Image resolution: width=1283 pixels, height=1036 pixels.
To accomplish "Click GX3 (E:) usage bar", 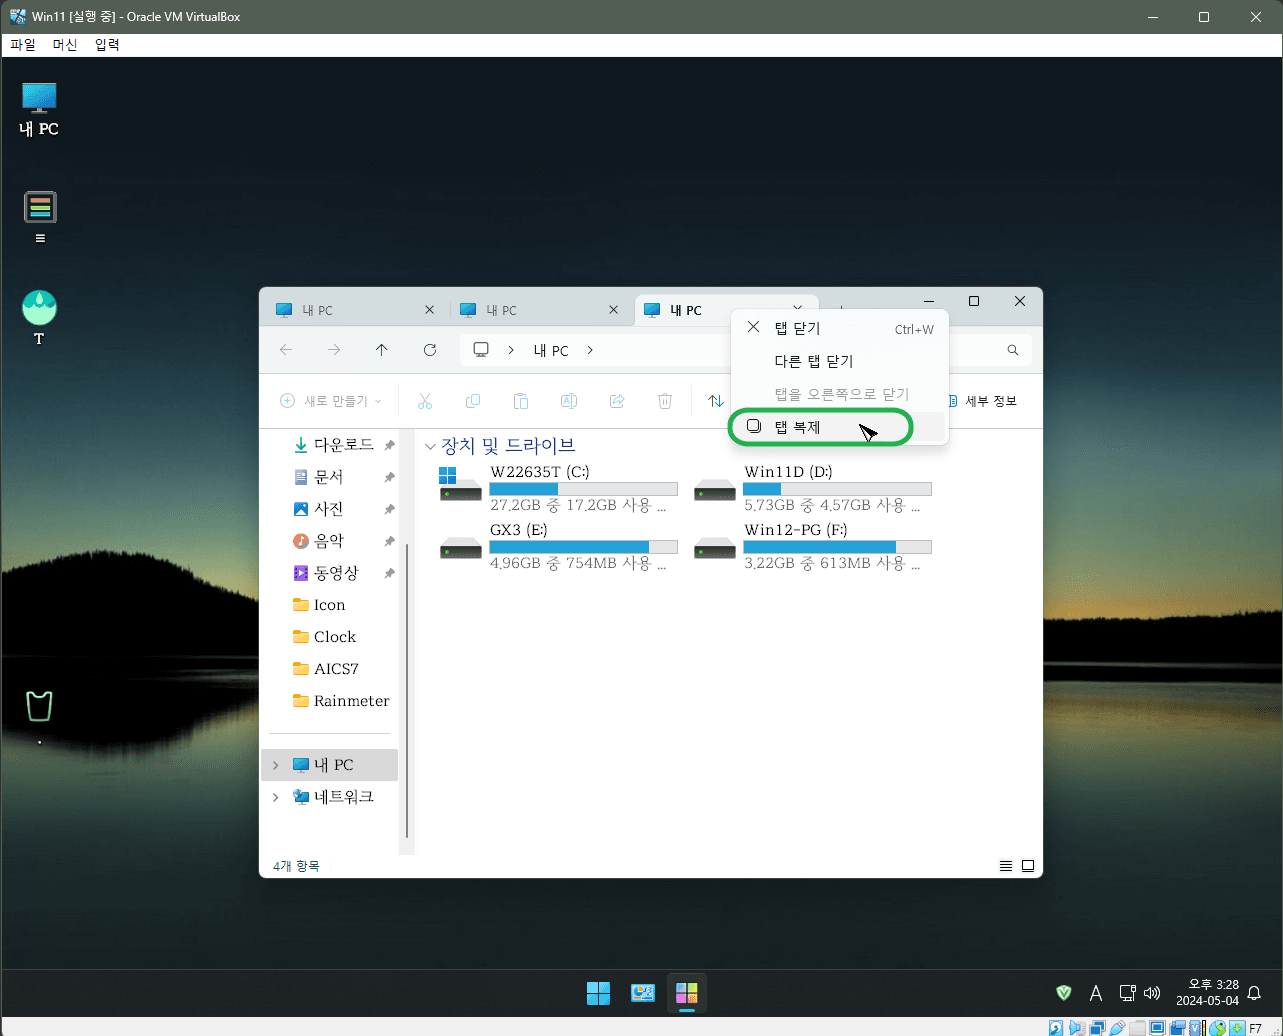I will pyautogui.click(x=583, y=547).
